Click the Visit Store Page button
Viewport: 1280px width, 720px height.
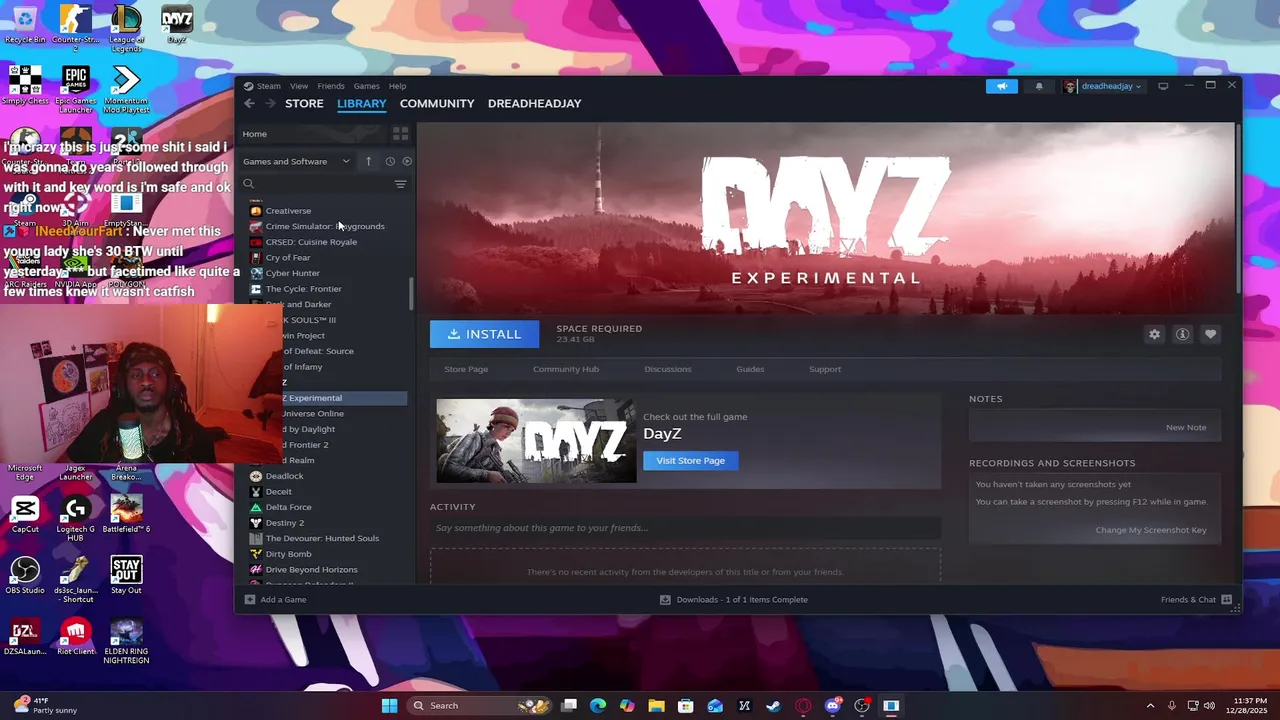(x=690, y=461)
